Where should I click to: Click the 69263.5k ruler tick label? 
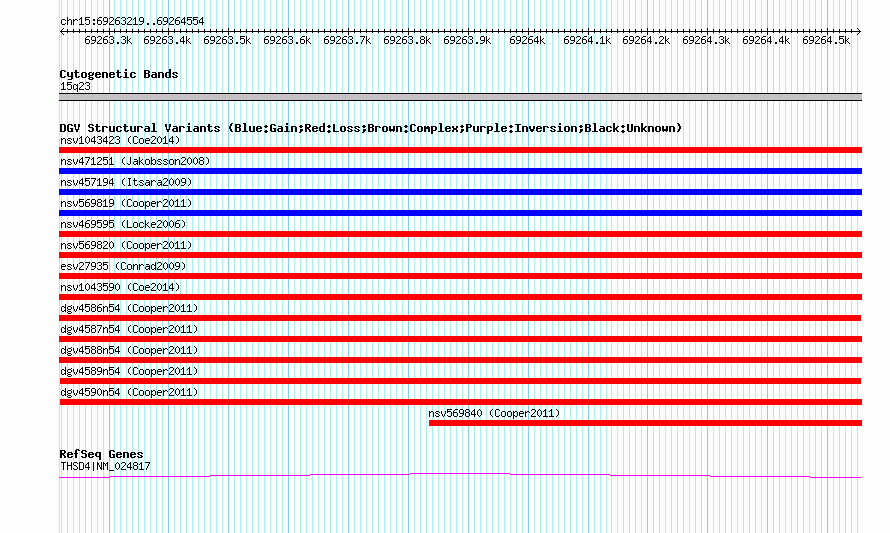click(227, 40)
